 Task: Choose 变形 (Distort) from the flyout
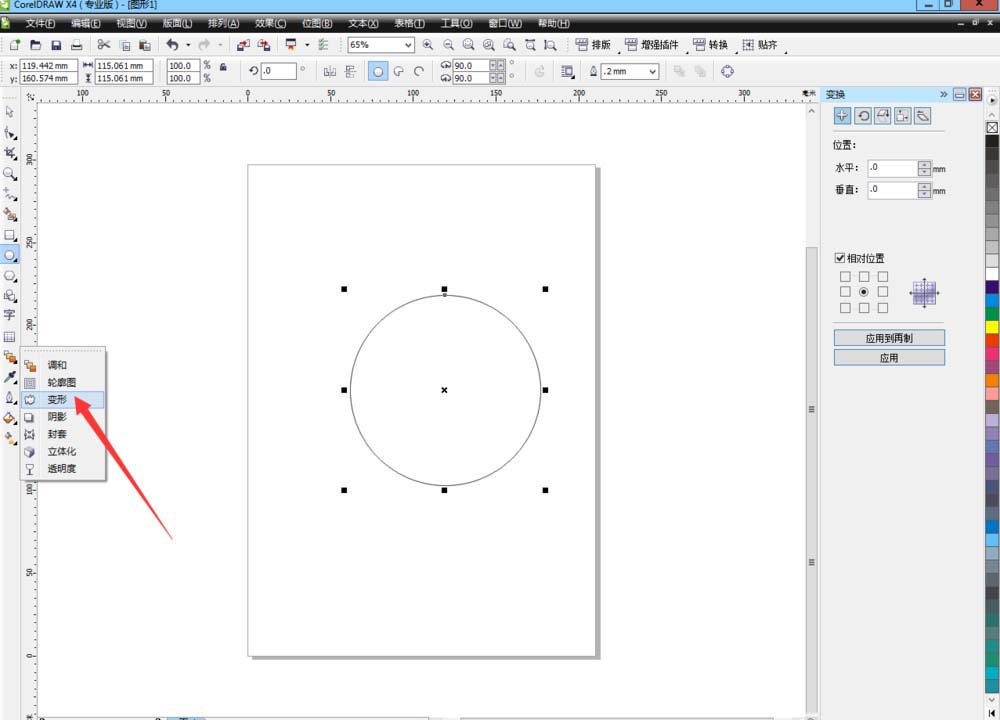click(x=62, y=399)
